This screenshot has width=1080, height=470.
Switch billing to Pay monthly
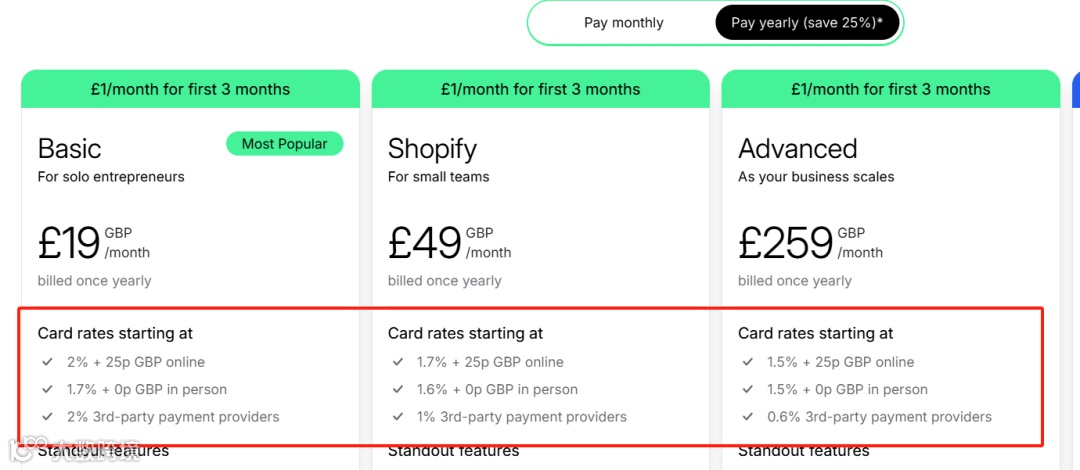tap(623, 23)
